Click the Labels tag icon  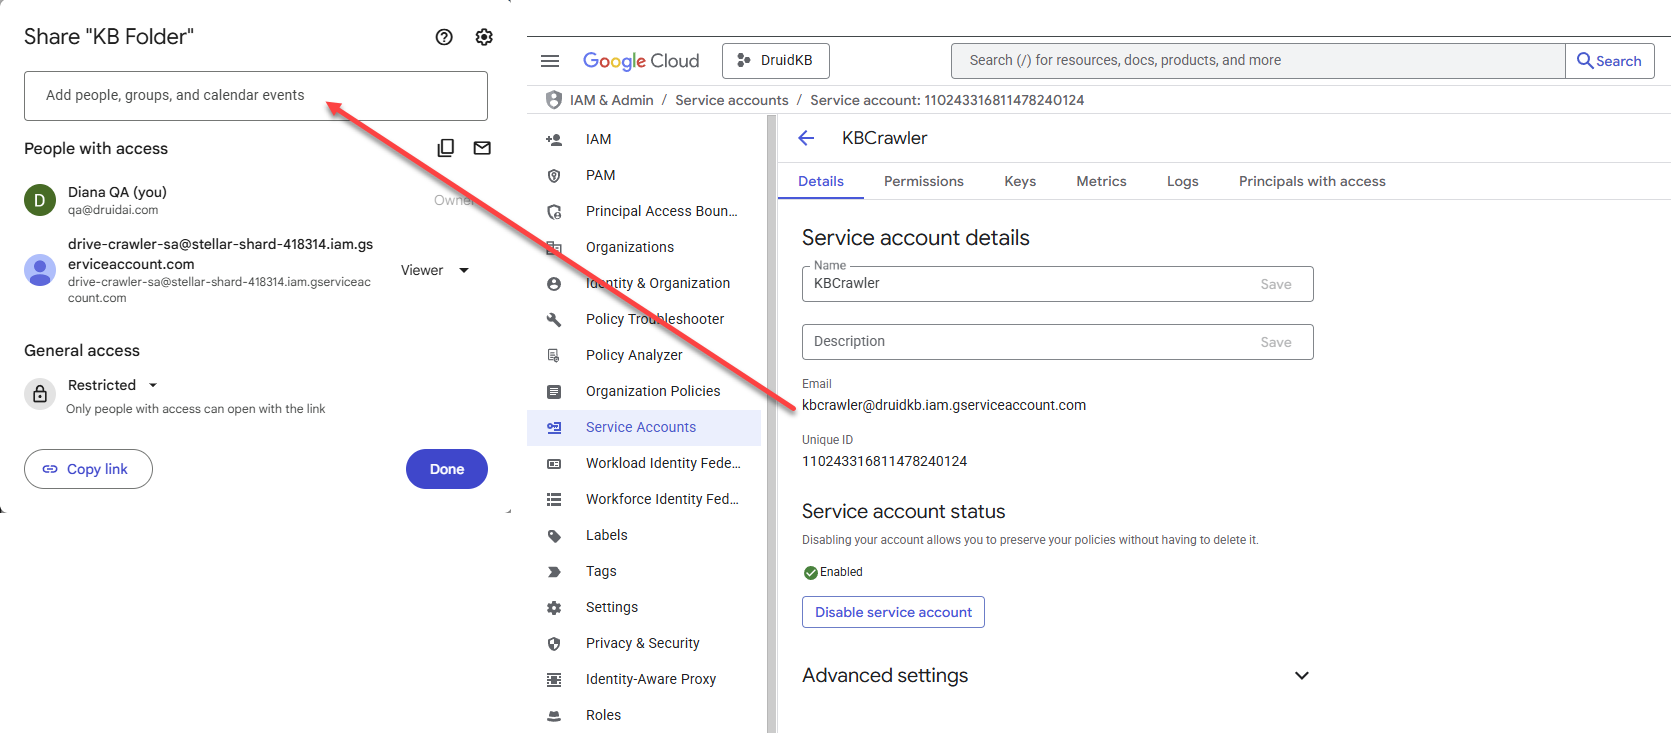554,536
